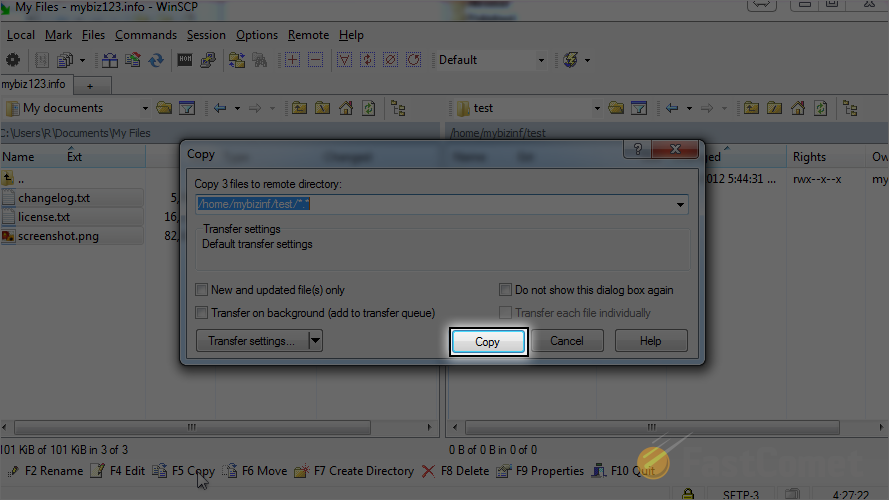Click the local panel horizontal scrollbar
The height and width of the screenshot is (500, 889).
click(x=192, y=427)
